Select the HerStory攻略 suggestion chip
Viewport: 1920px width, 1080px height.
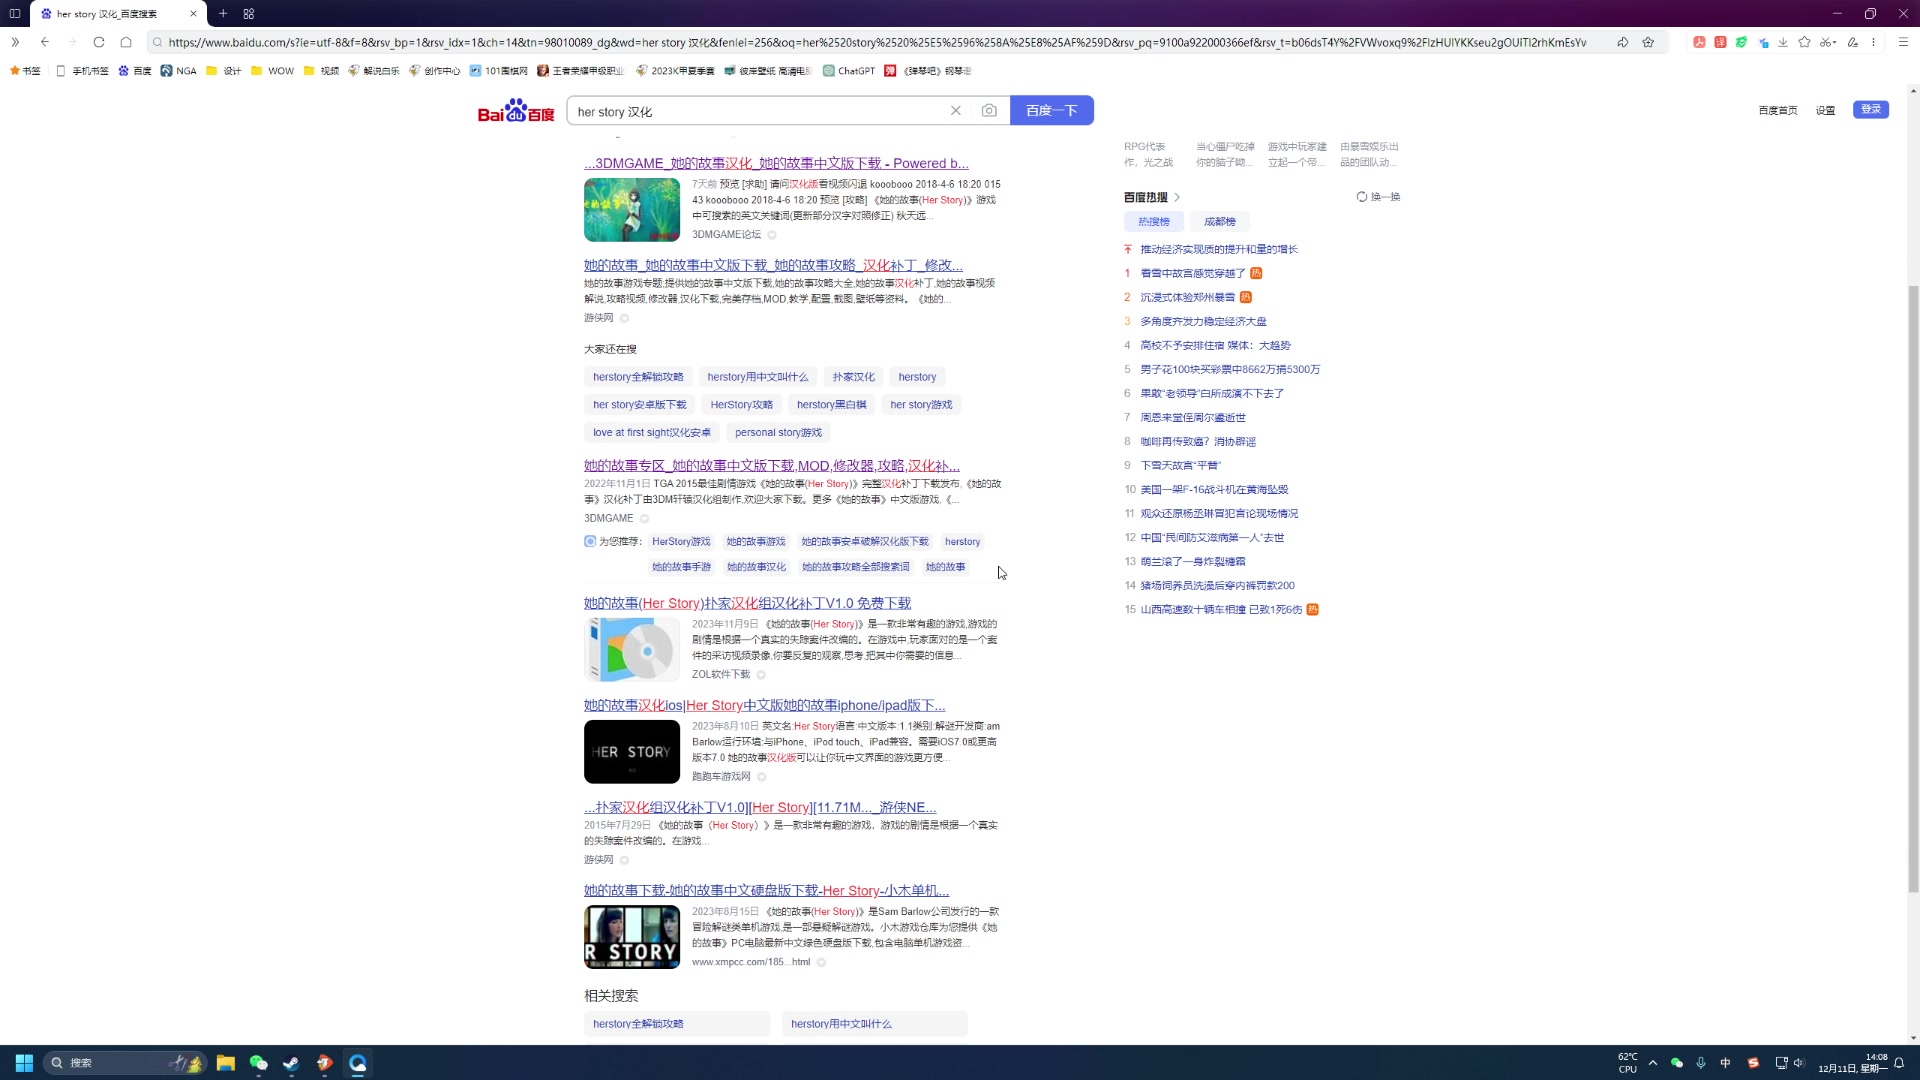click(x=742, y=405)
